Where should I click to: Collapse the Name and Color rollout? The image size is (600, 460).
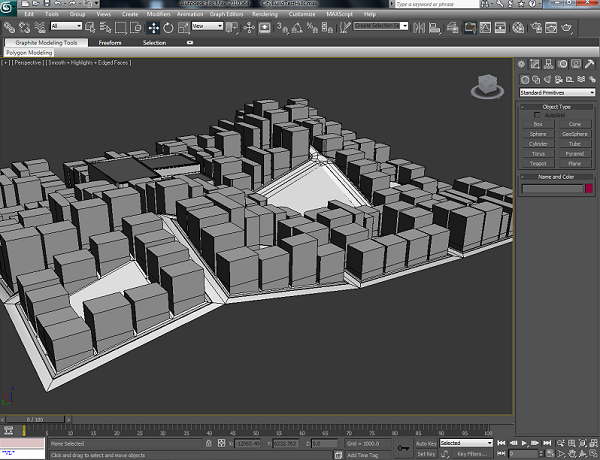click(x=557, y=176)
